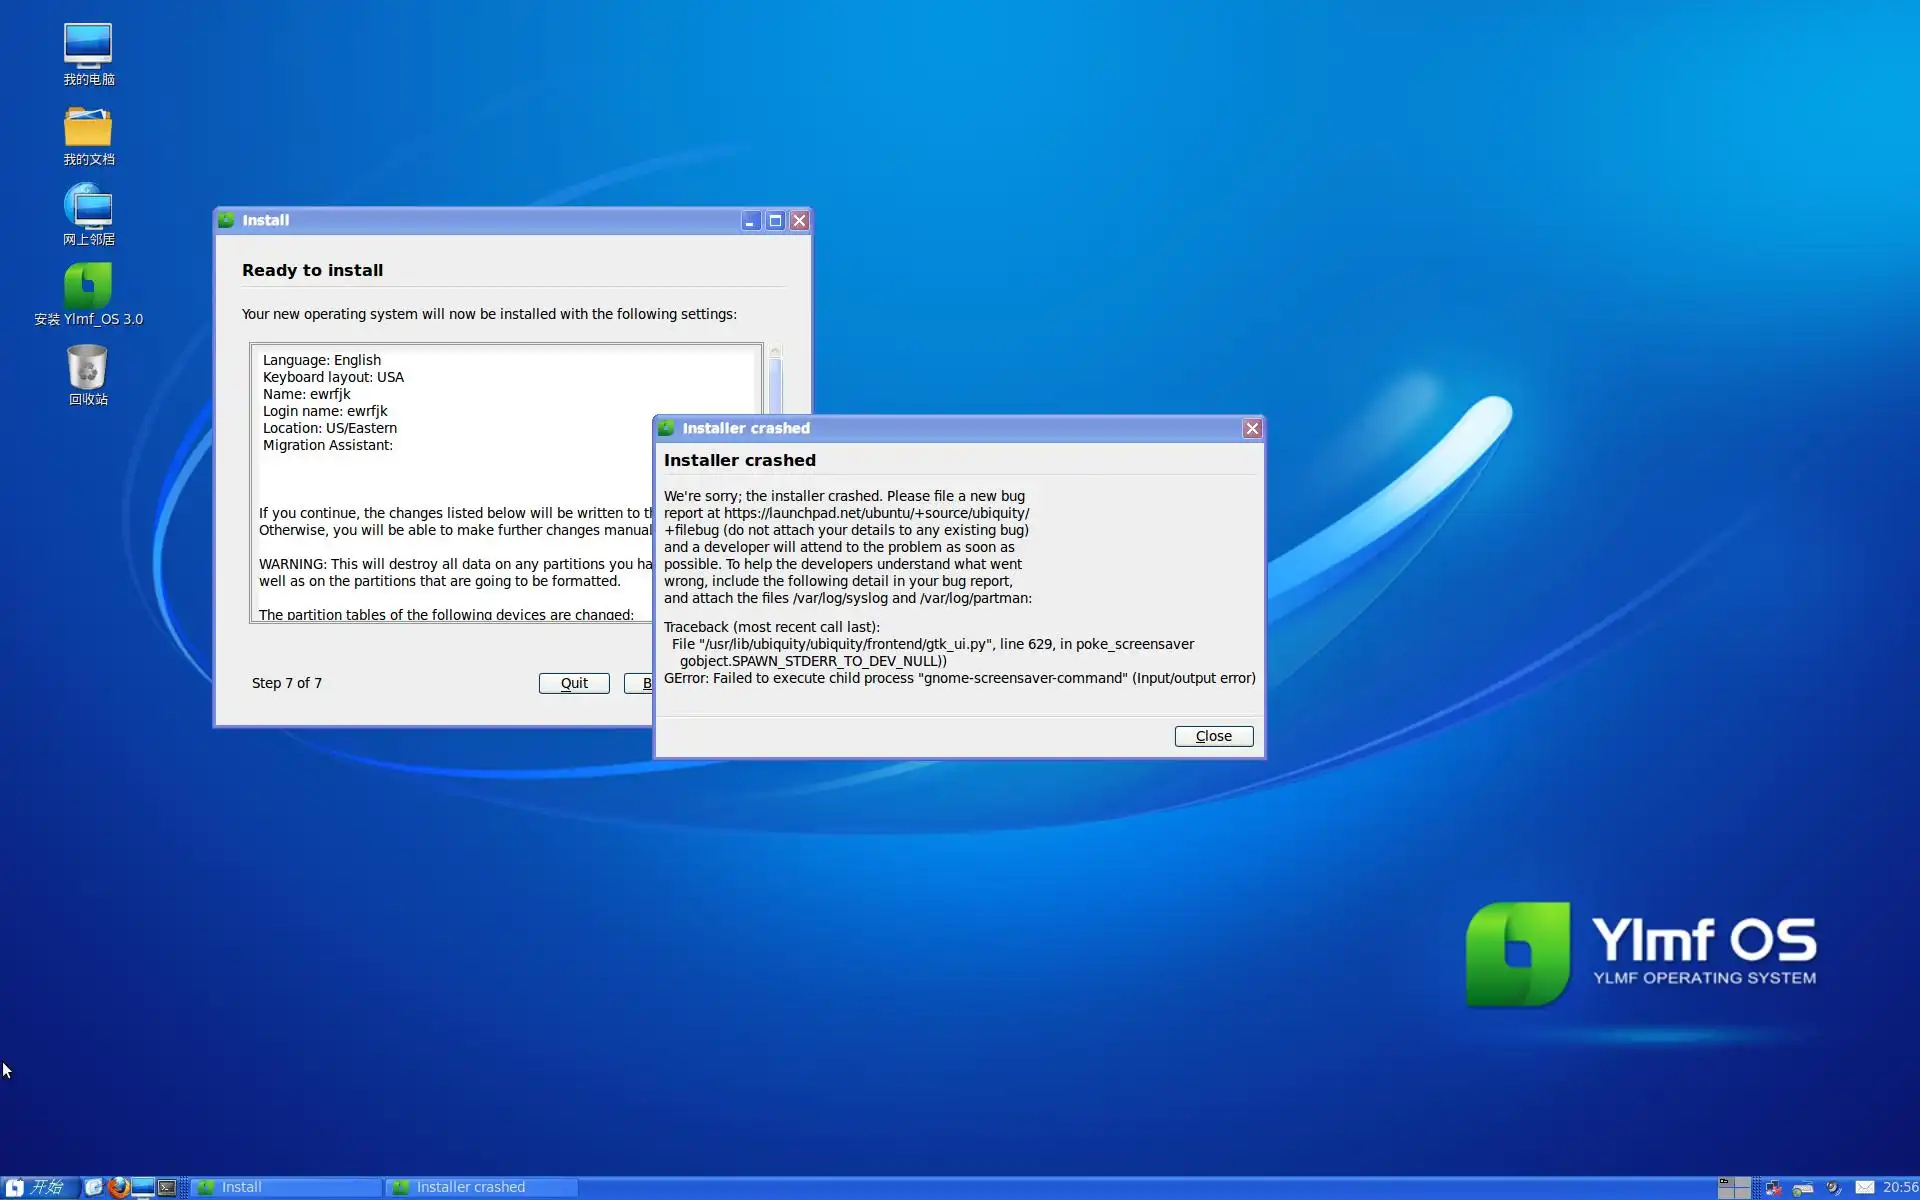This screenshot has width=1920, height=1200.
Task: Switch to upper-right workspace in pager
Action: tap(1742, 1181)
